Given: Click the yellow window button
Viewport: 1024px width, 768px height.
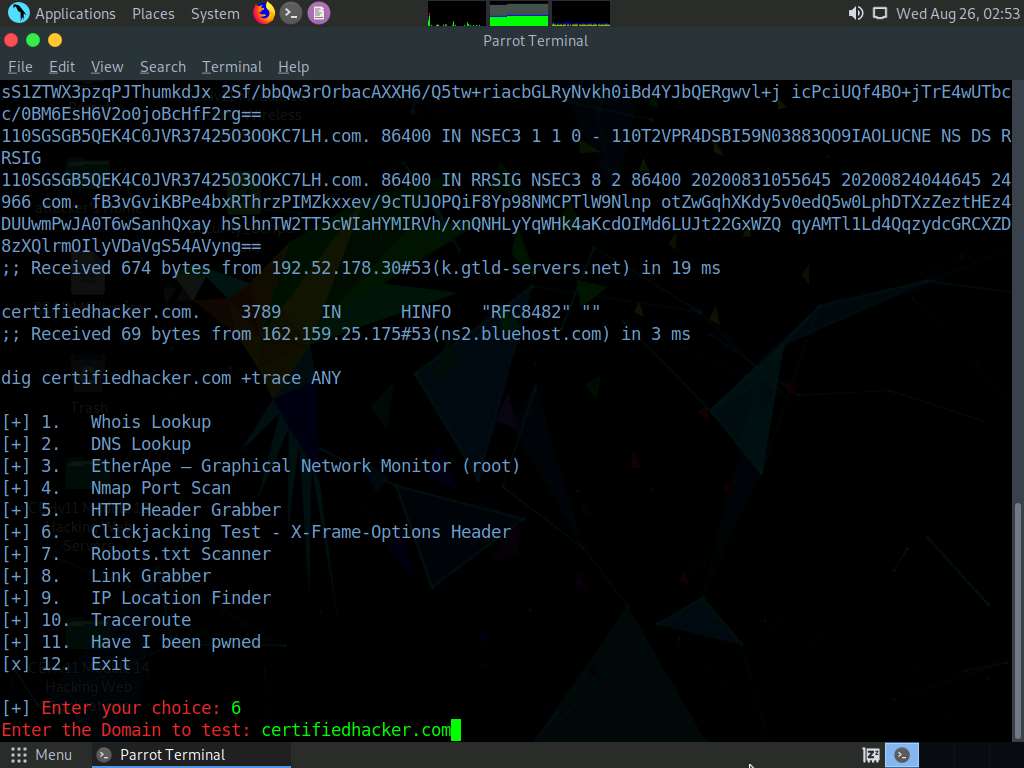Looking at the screenshot, I should pos(55,40).
